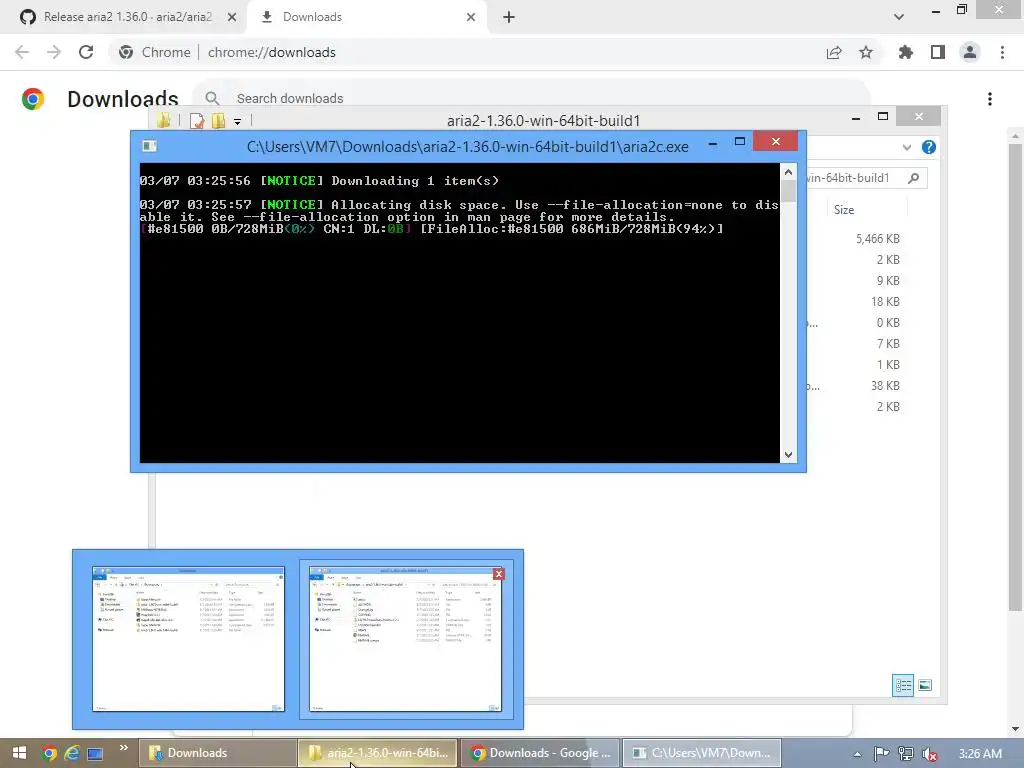Show hidden system tray icons arrow
This screenshot has height=768, width=1024.
(x=857, y=754)
